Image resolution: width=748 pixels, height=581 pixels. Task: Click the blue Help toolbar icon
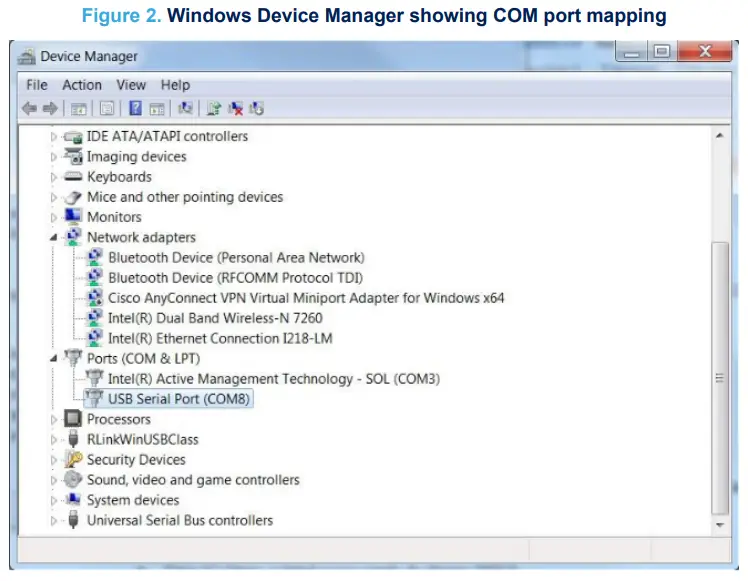[135, 108]
